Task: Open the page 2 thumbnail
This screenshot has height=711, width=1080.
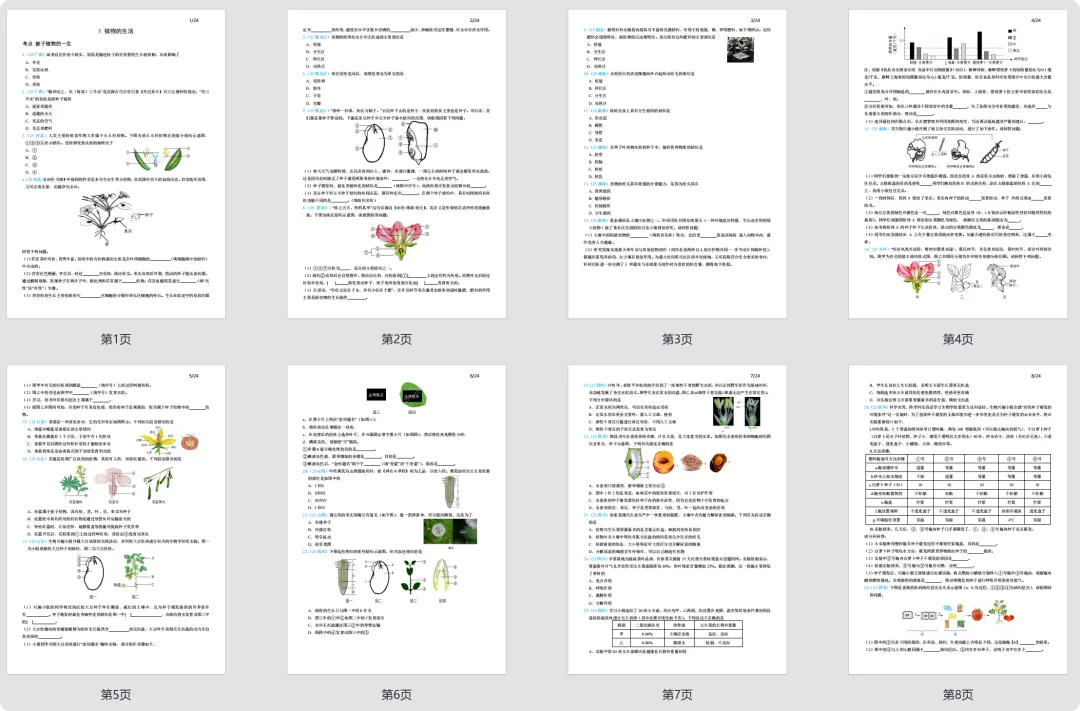Action: tap(397, 164)
